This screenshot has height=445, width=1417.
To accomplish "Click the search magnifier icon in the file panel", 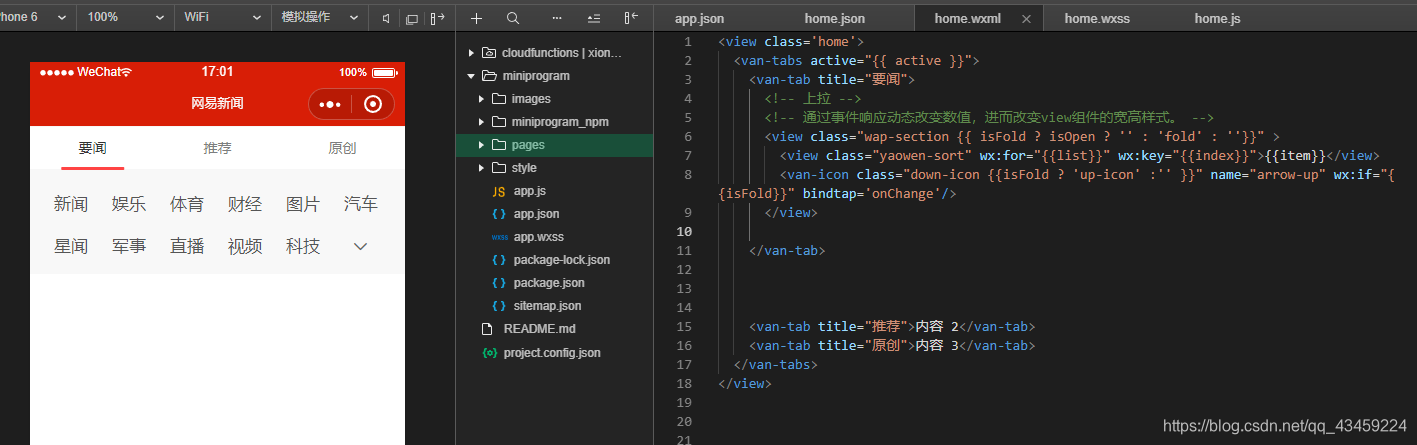I will (513, 18).
